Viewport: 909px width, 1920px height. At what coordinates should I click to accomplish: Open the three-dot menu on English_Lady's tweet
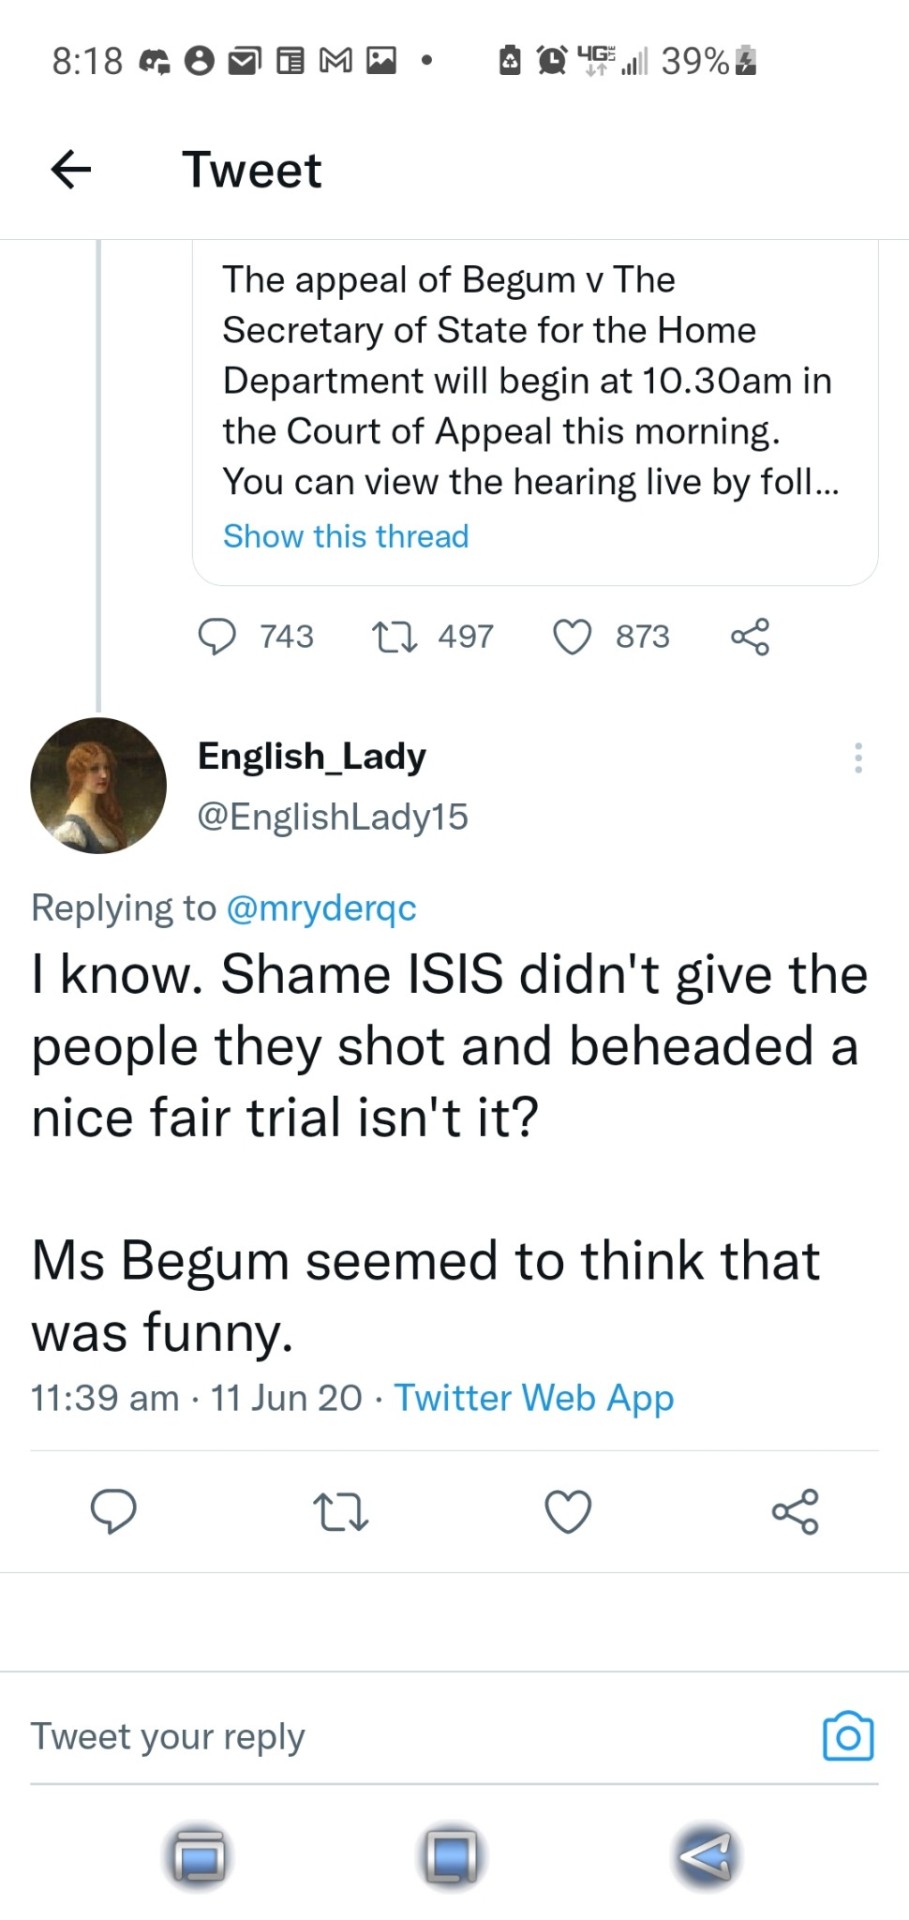(x=858, y=758)
